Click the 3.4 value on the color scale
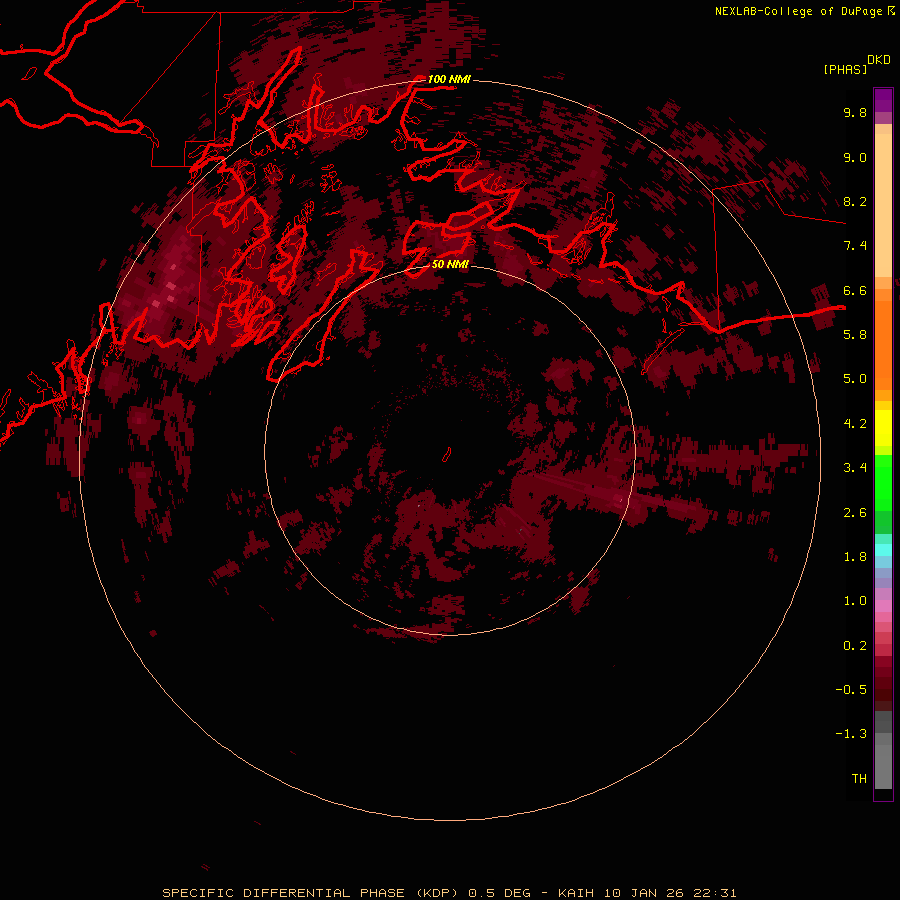 click(x=855, y=468)
